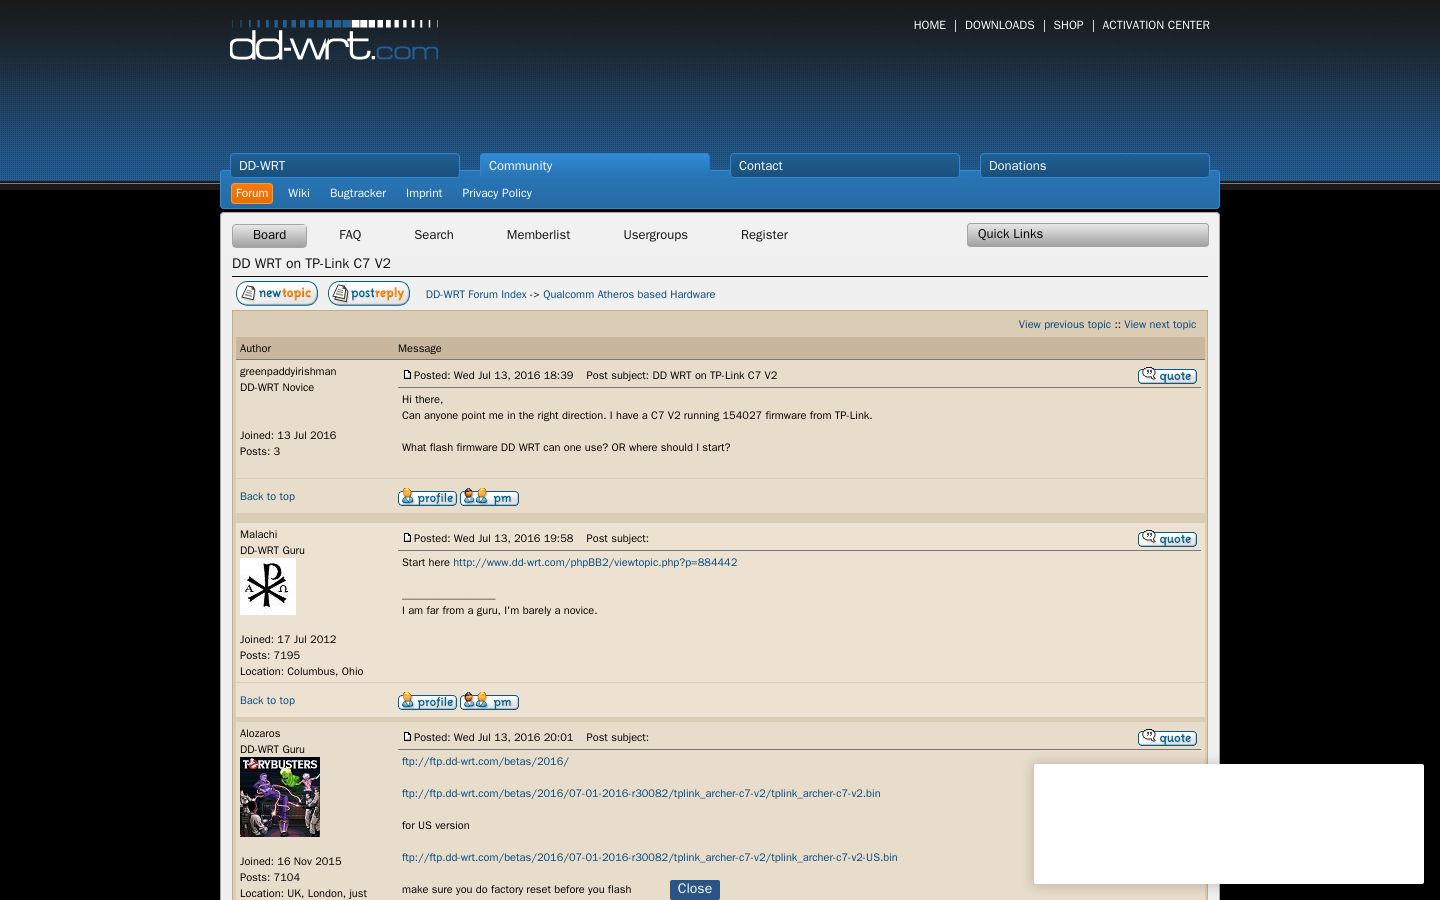Click username greenpaddyirishman
1440x900 pixels.
[x=288, y=371]
